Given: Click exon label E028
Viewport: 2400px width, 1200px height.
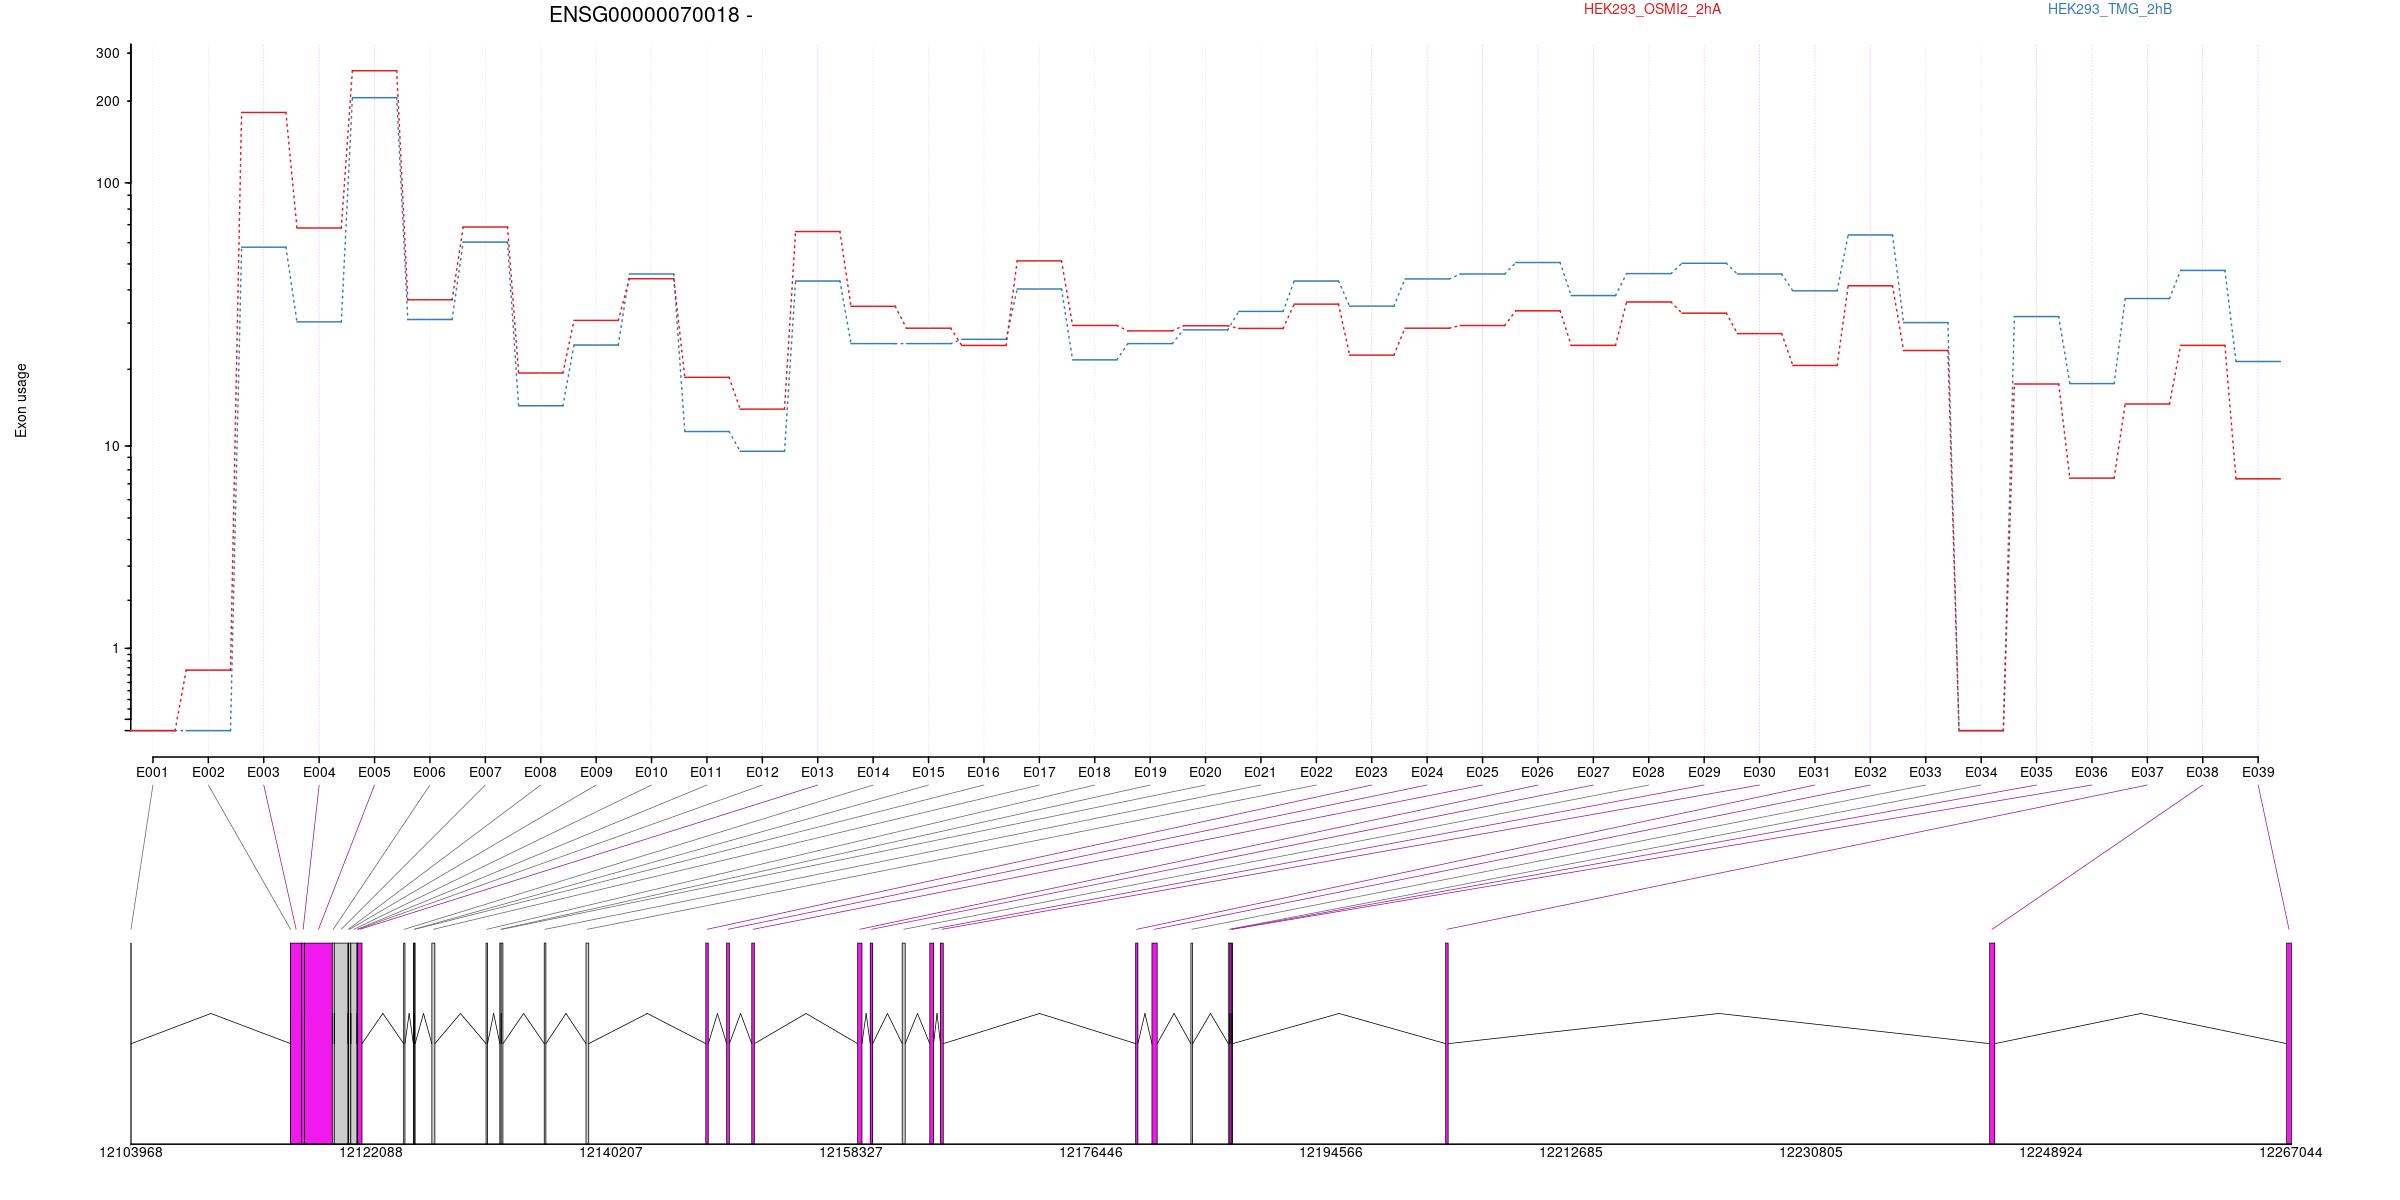Looking at the screenshot, I should [x=1648, y=772].
